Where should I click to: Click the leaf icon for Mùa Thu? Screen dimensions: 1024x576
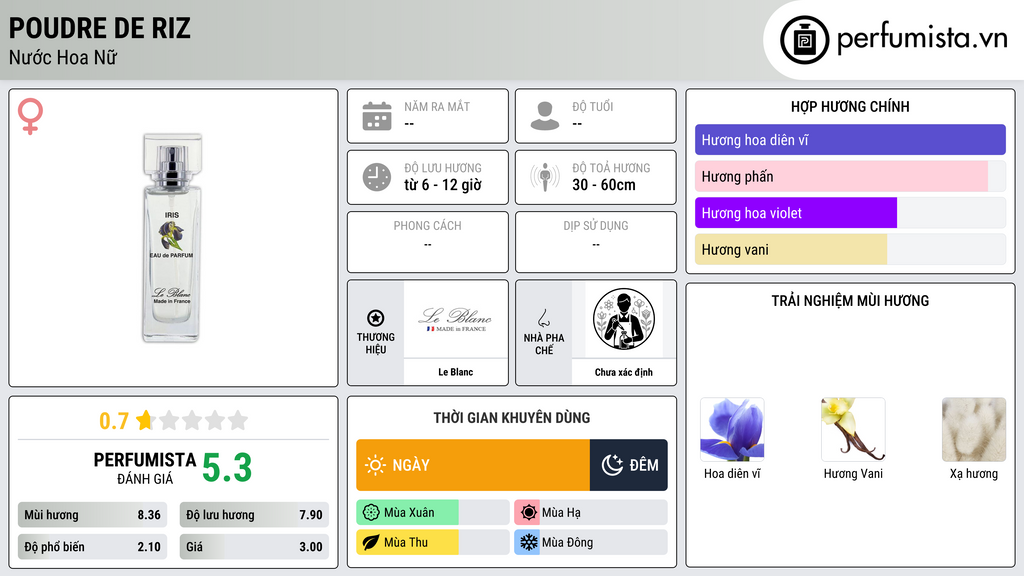pyautogui.click(x=371, y=542)
